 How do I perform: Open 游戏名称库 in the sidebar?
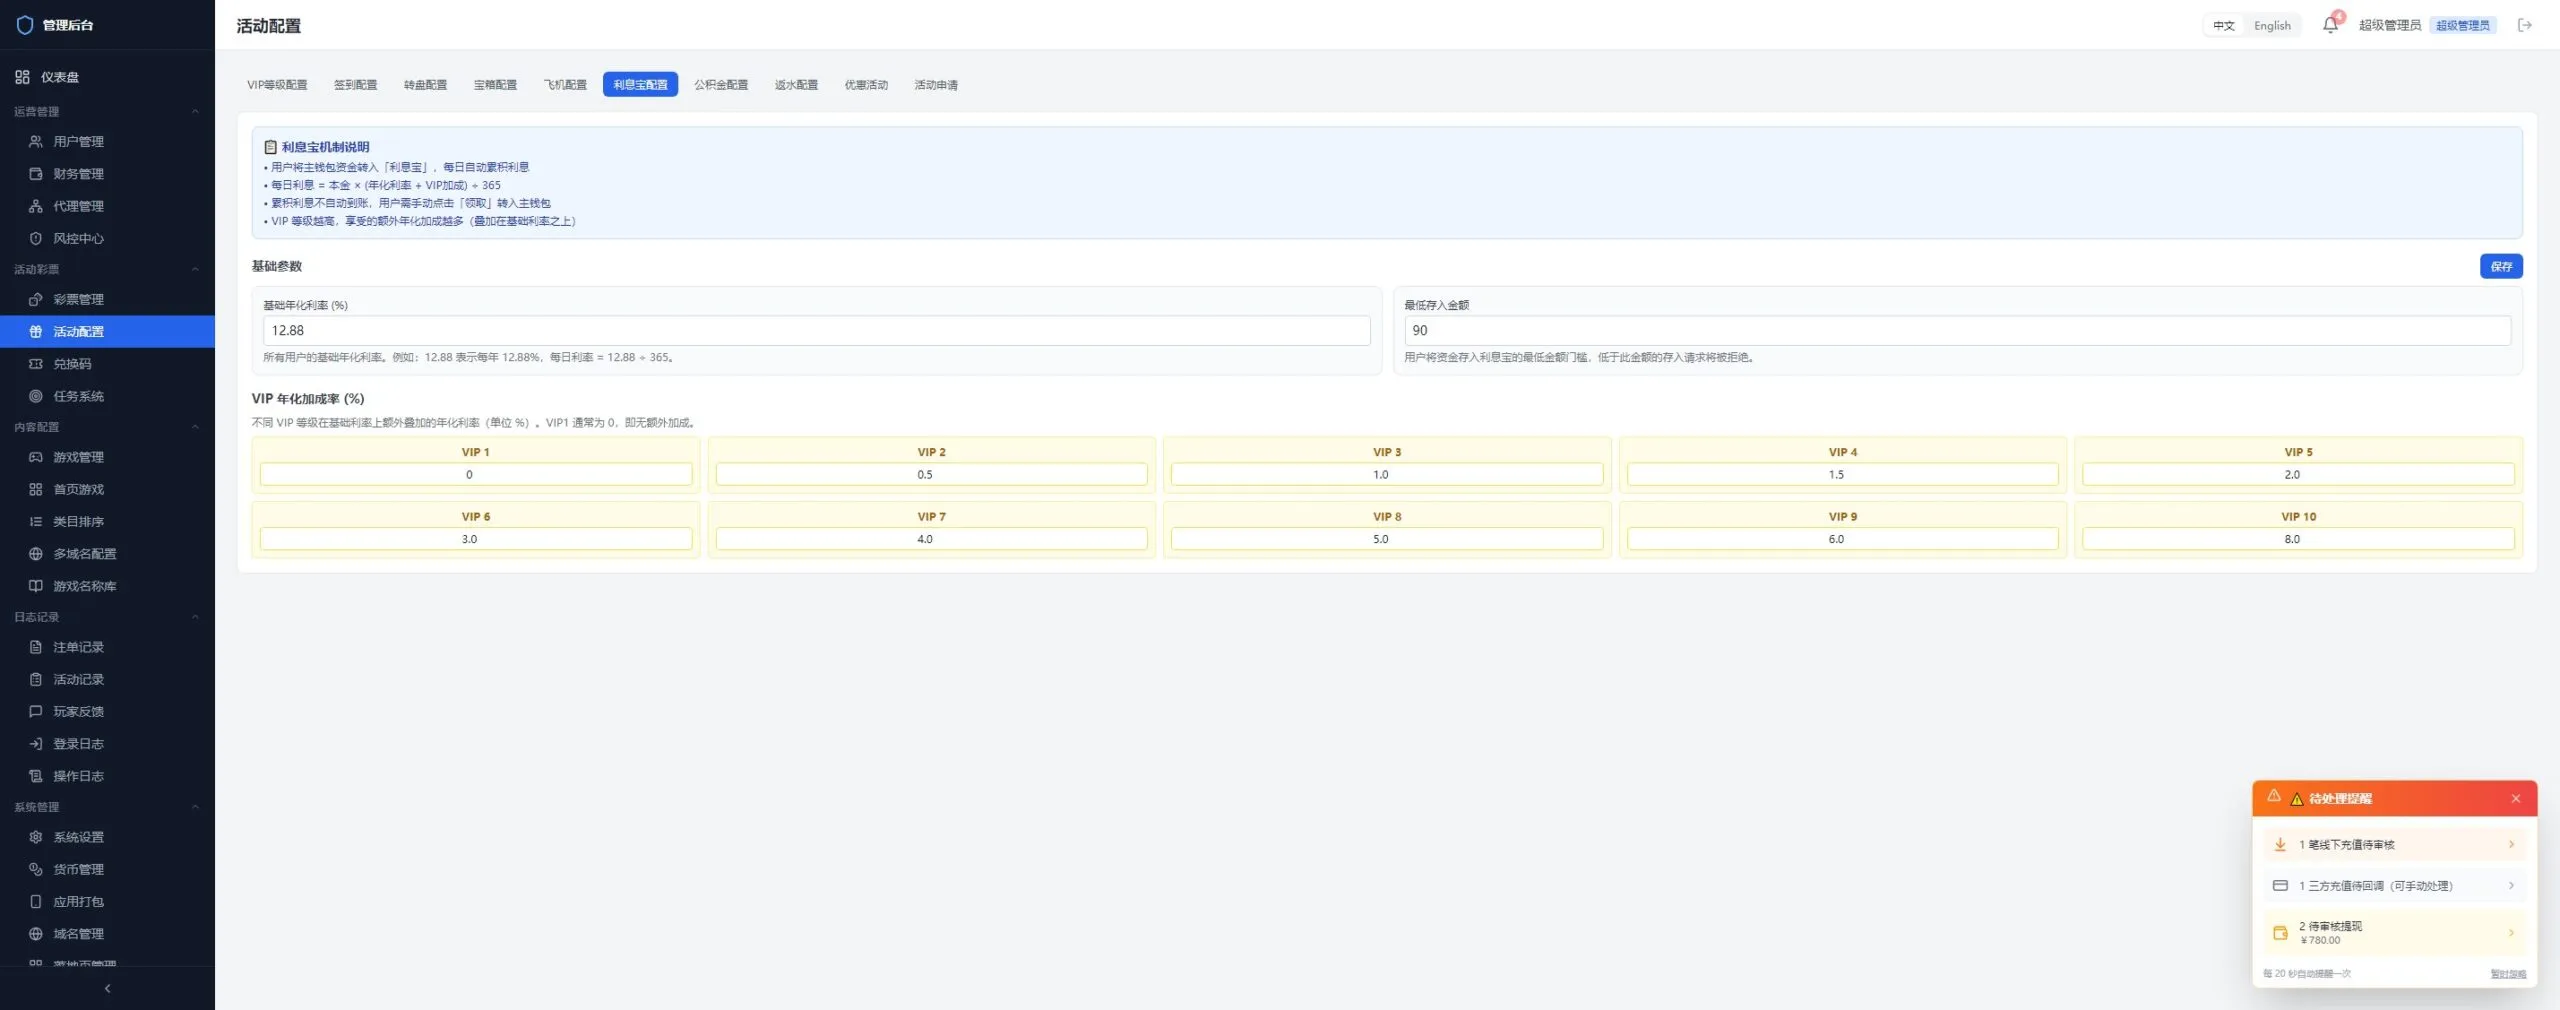point(107,586)
